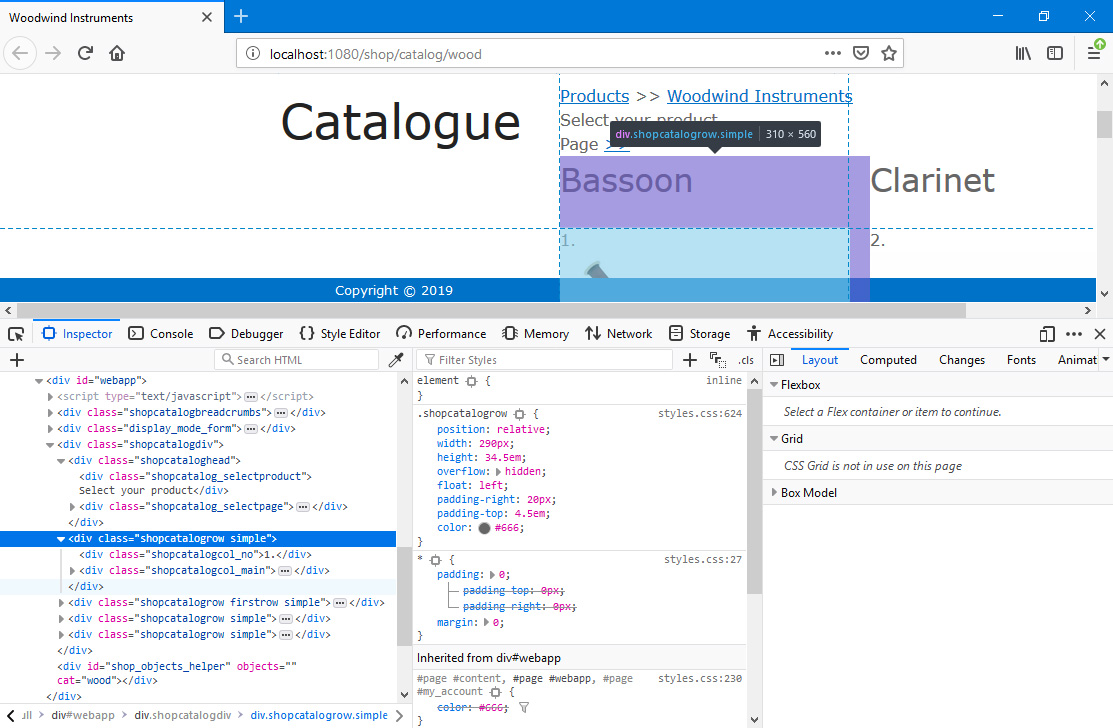Click the color filter icon in inherited rule
The image size is (1113, 728).
(524, 708)
